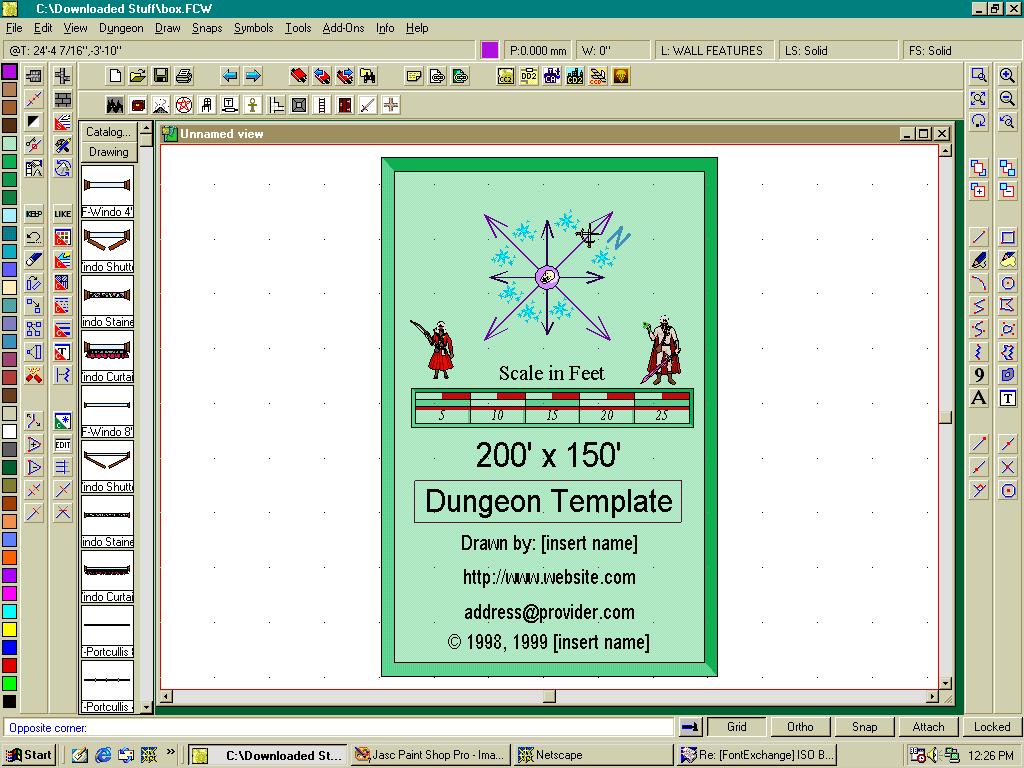Click the Print icon in toolbar

tap(184, 76)
